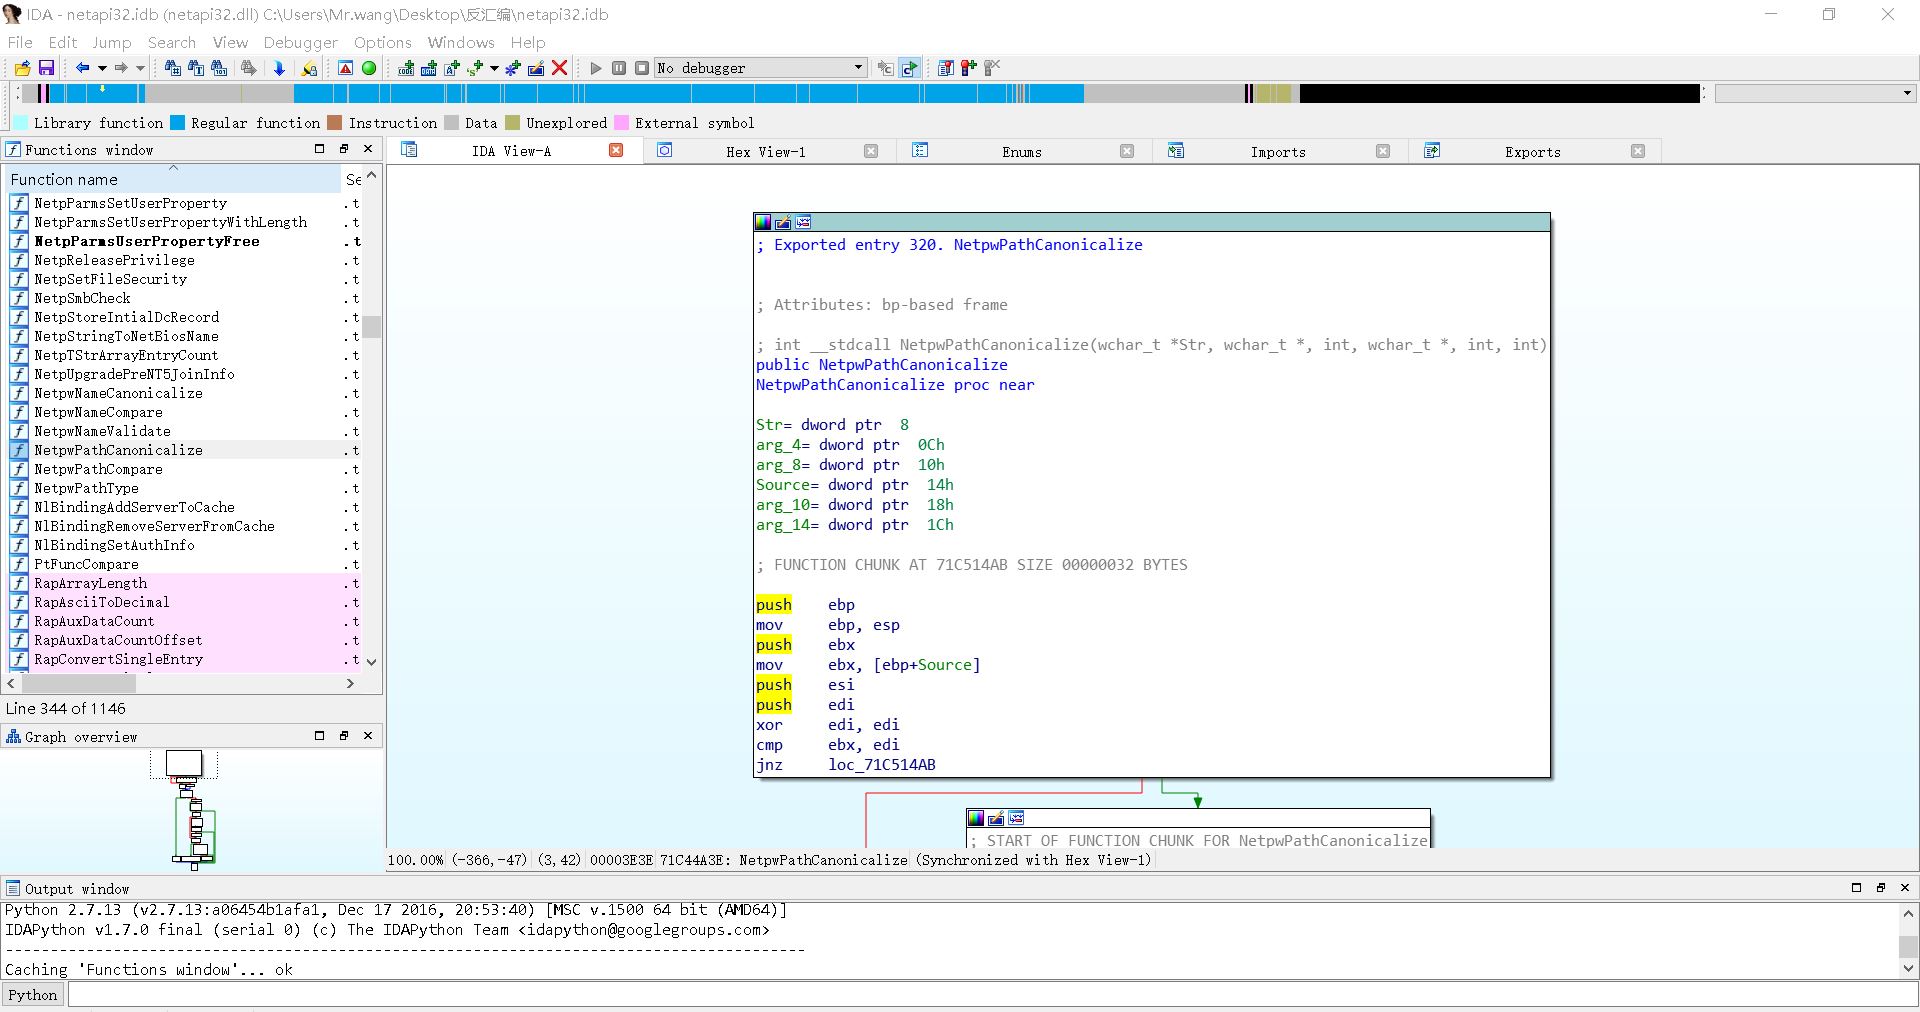Close the Hex View-1 tab
This screenshot has width=1920, height=1012.
(x=871, y=151)
